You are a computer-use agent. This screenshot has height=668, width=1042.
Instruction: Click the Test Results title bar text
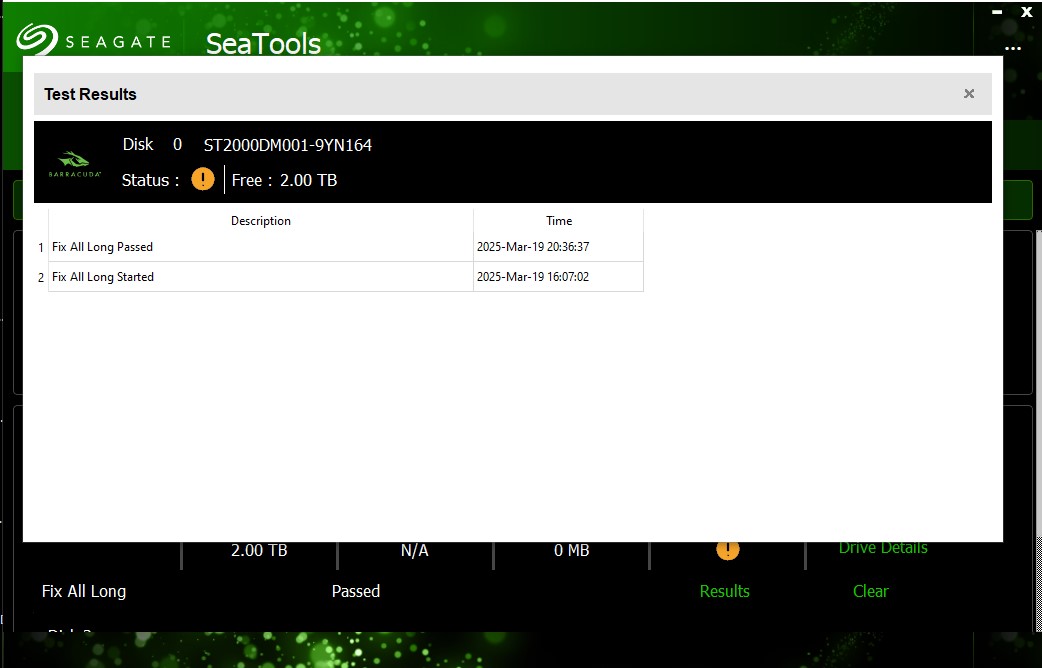(90, 94)
